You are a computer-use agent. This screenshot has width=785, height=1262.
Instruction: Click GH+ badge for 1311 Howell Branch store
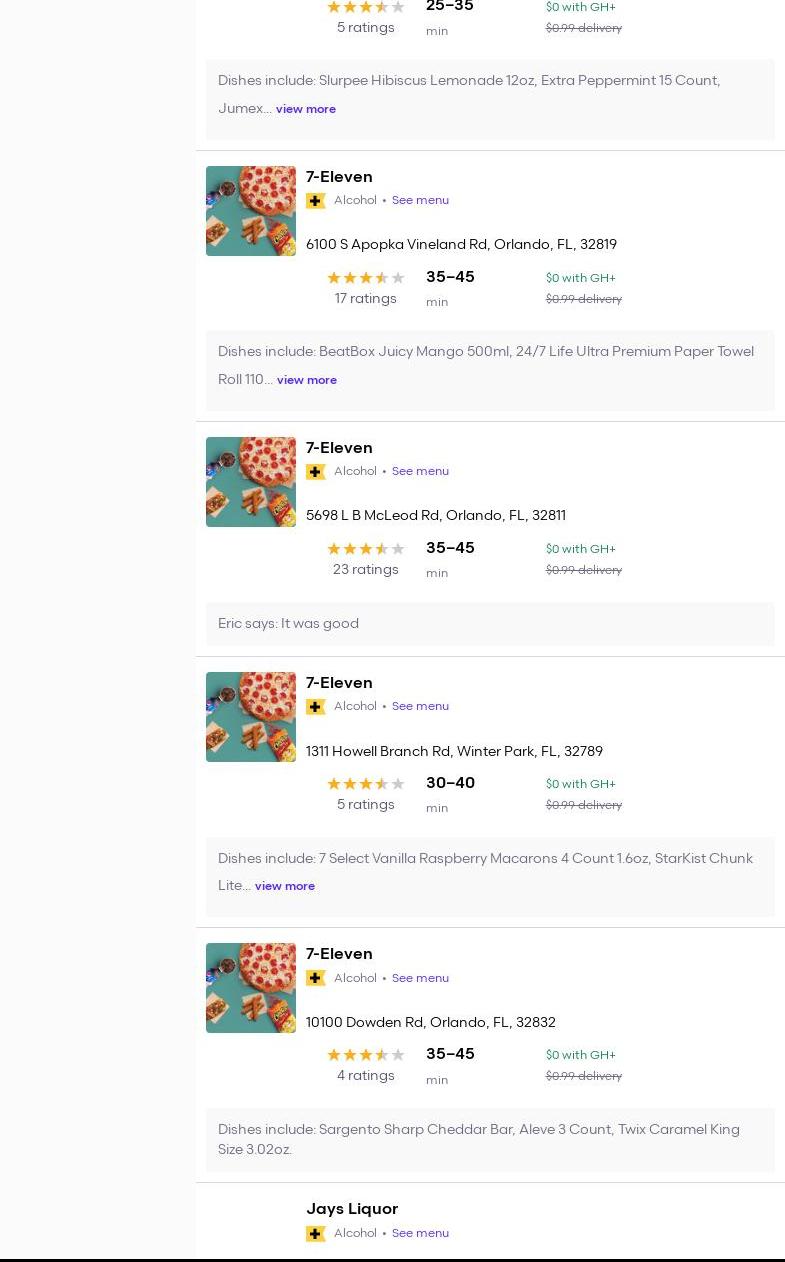pos(315,707)
